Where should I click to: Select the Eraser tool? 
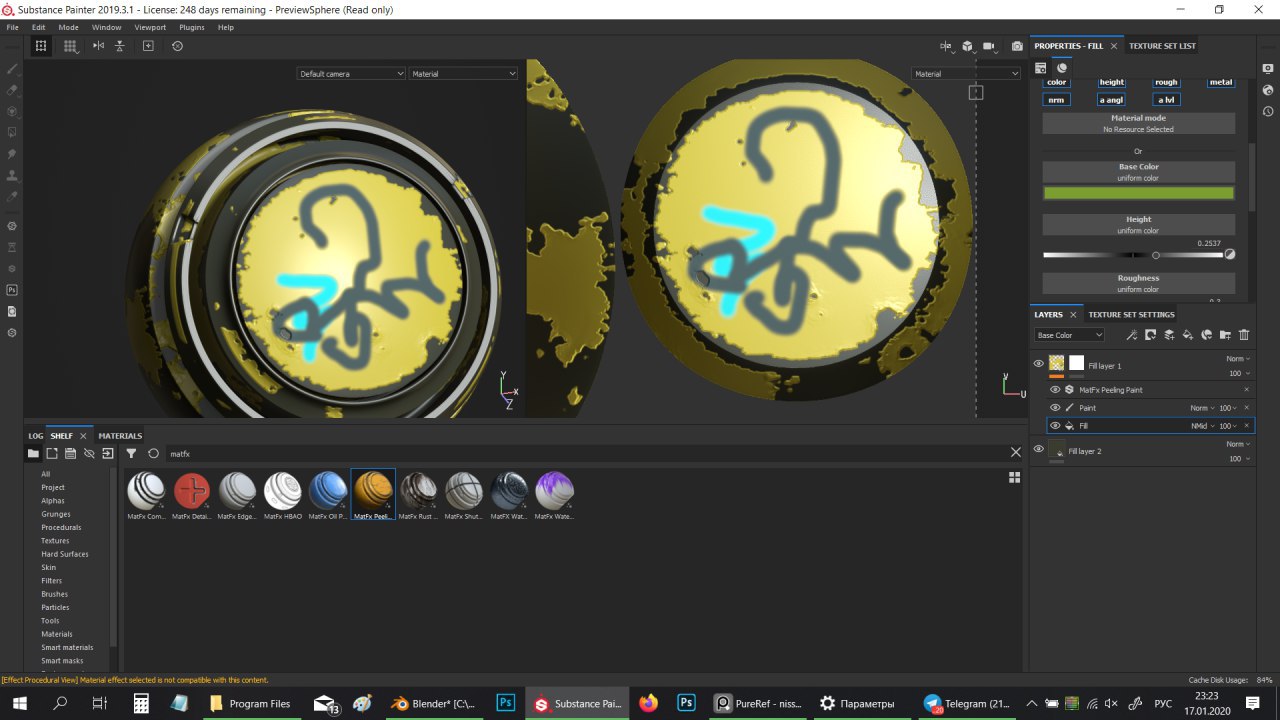point(12,90)
